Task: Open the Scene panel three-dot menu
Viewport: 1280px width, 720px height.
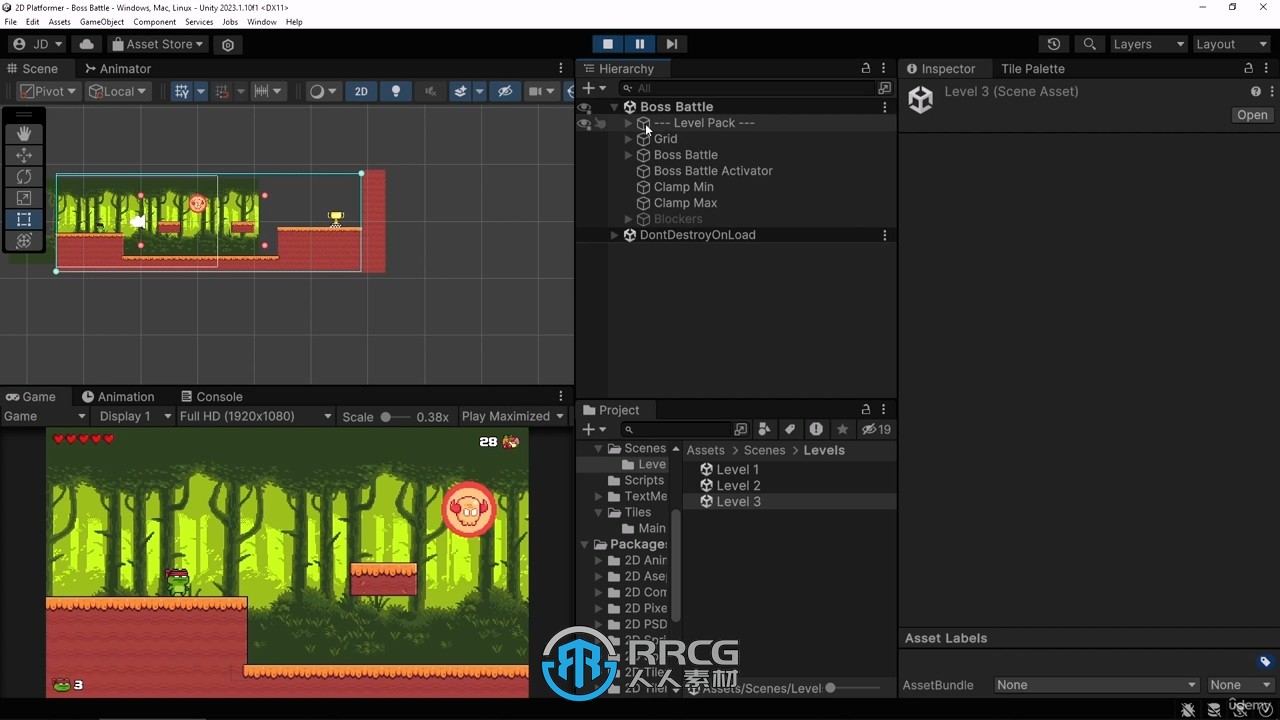Action: coord(561,69)
